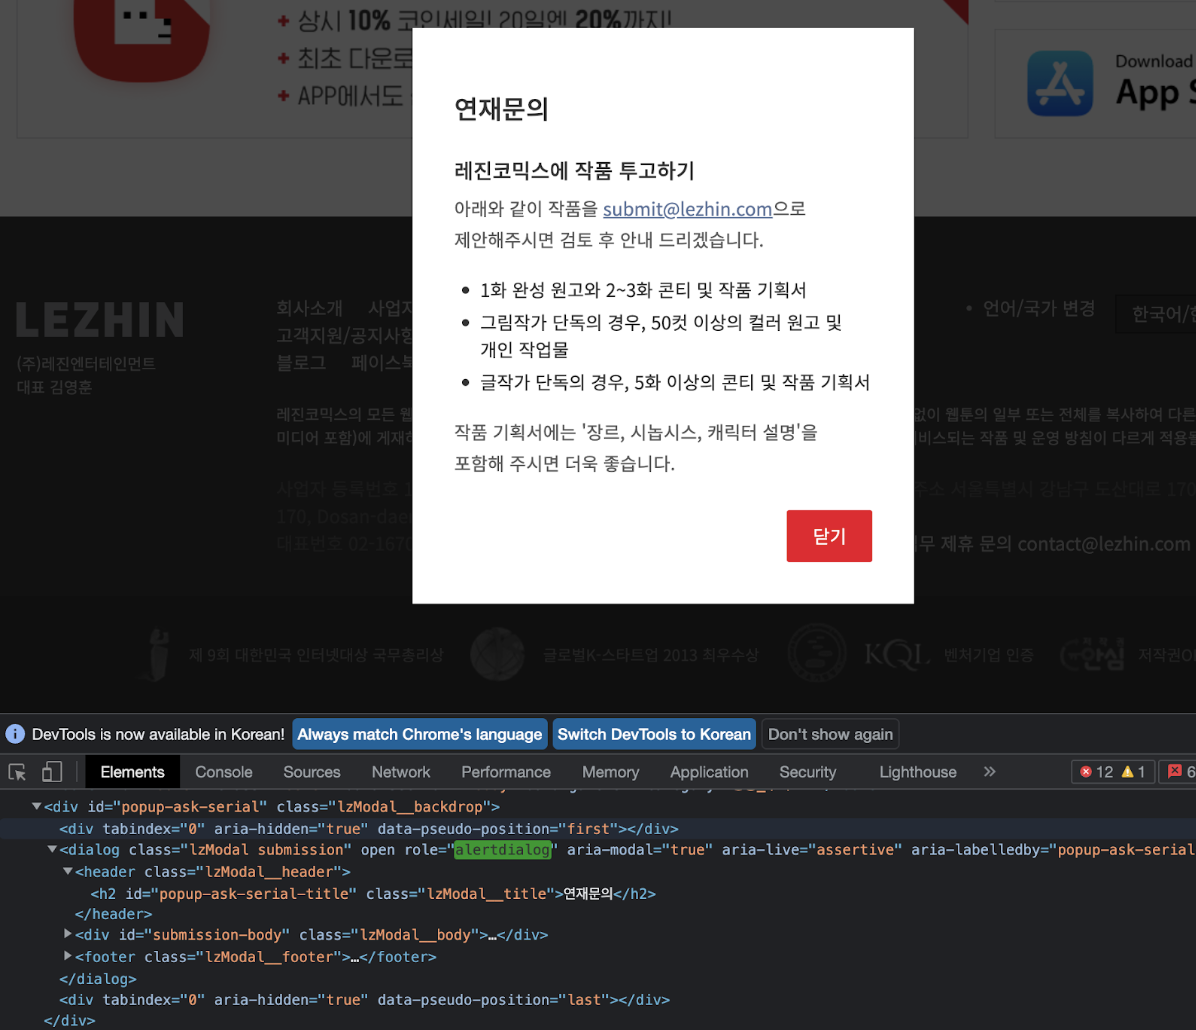Screen dimensions: 1196x1030
Task: Open the Security tab
Action: click(807, 772)
